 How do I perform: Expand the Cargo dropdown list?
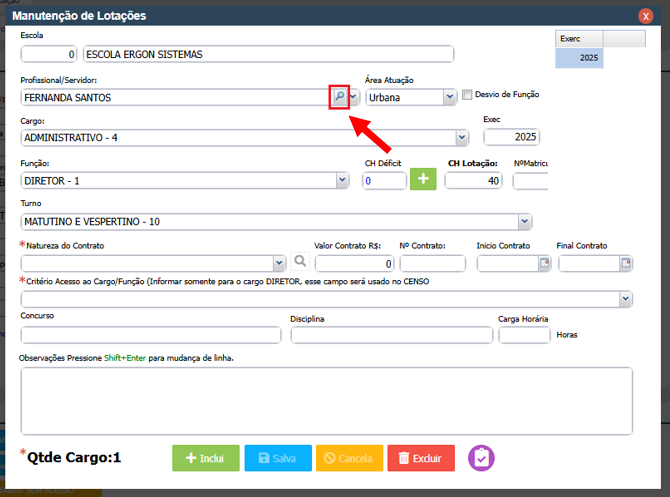tap(462, 138)
